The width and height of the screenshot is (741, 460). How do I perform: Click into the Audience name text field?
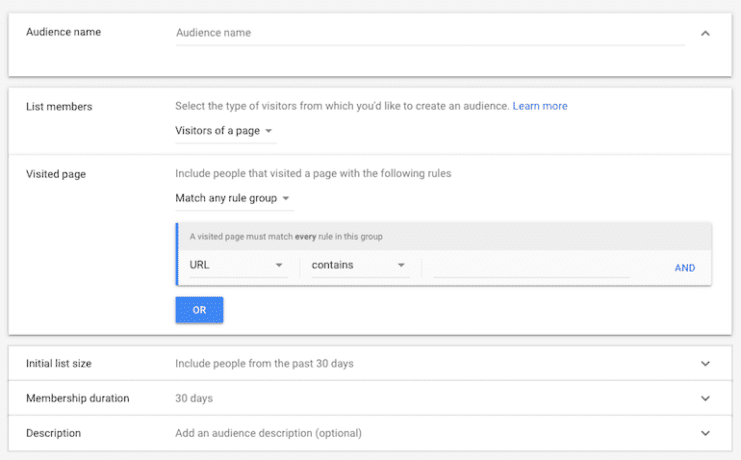tap(428, 33)
